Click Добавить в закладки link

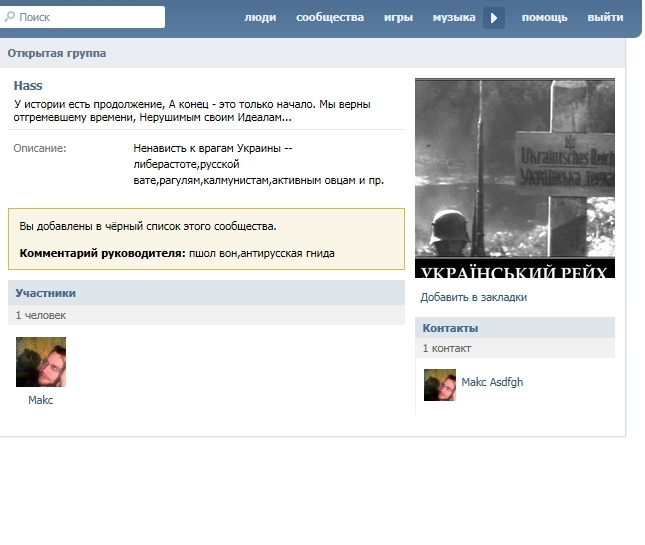pyautogui.click(x=473, y=297)
